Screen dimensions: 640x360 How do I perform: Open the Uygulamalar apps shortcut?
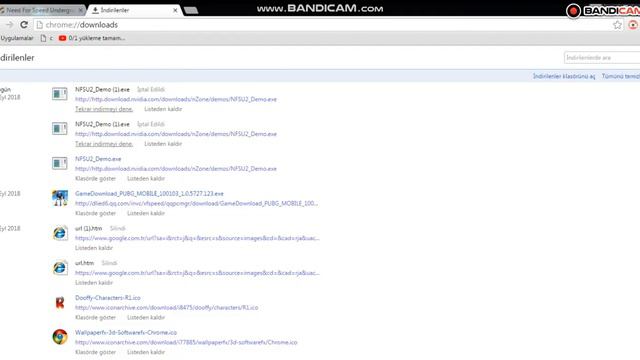tap(17, 38)
